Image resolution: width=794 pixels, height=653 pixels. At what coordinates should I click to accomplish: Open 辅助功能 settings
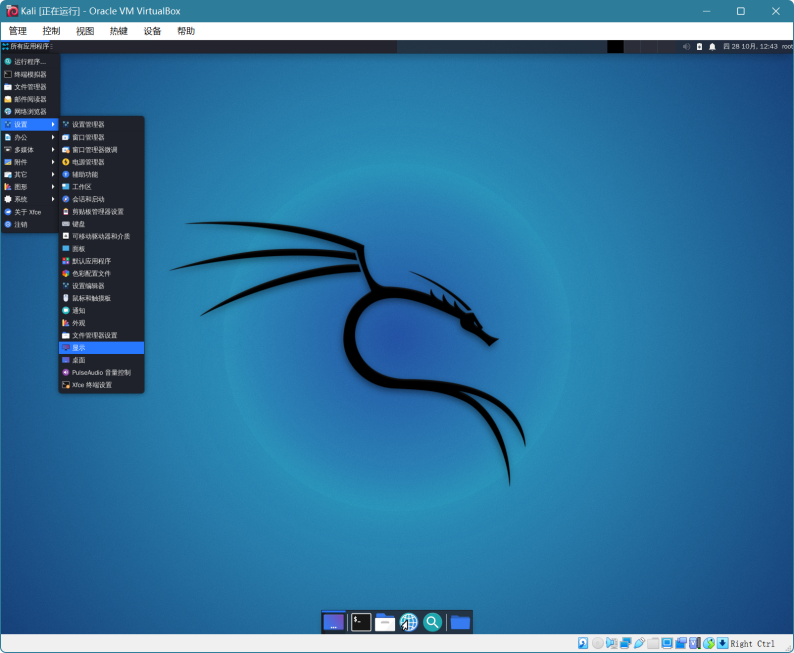tap(102, 175)
